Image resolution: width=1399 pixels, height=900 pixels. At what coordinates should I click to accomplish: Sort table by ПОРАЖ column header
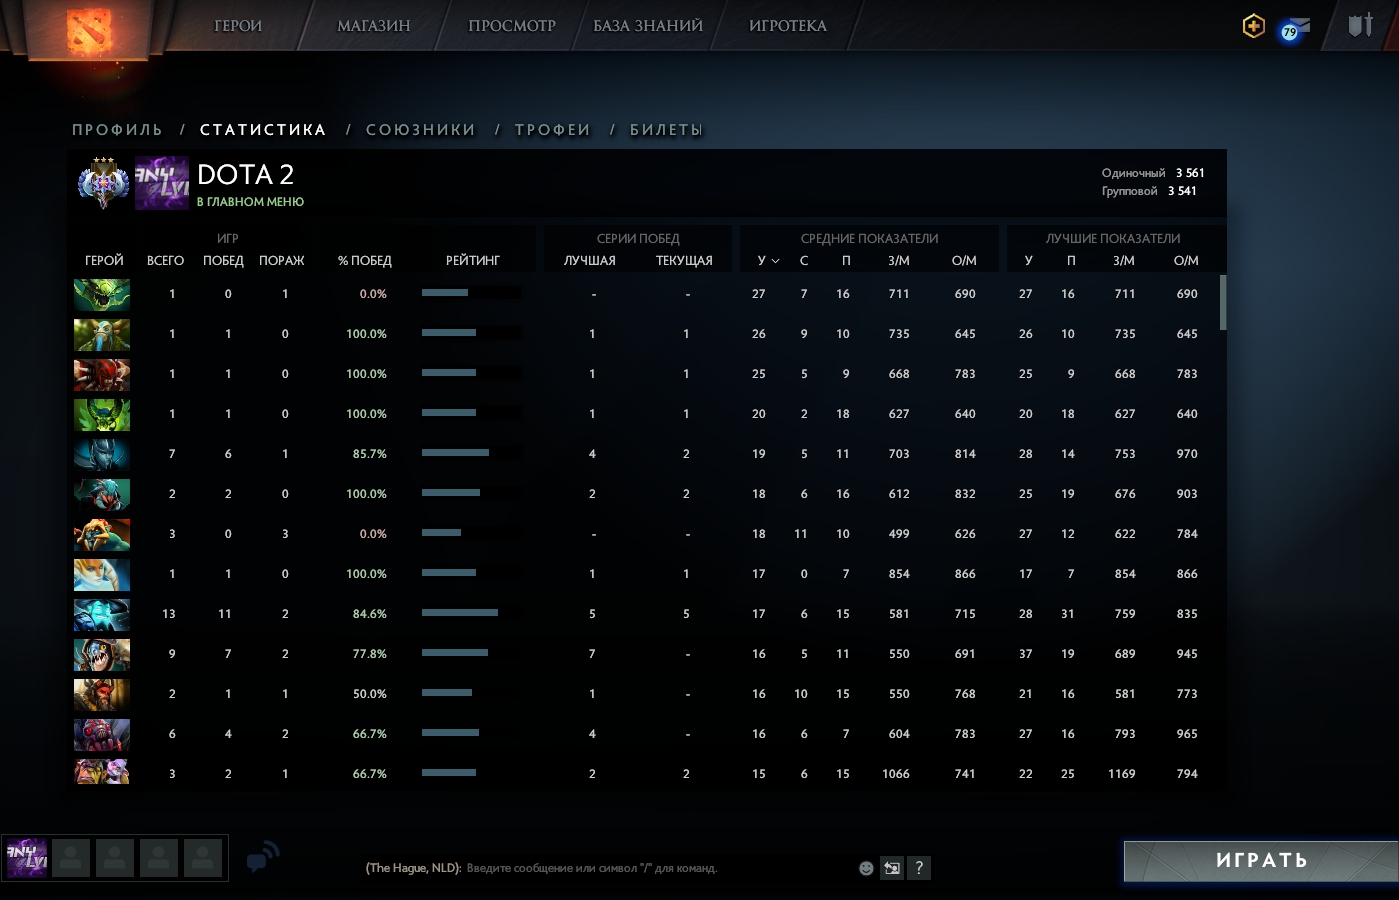281,261
